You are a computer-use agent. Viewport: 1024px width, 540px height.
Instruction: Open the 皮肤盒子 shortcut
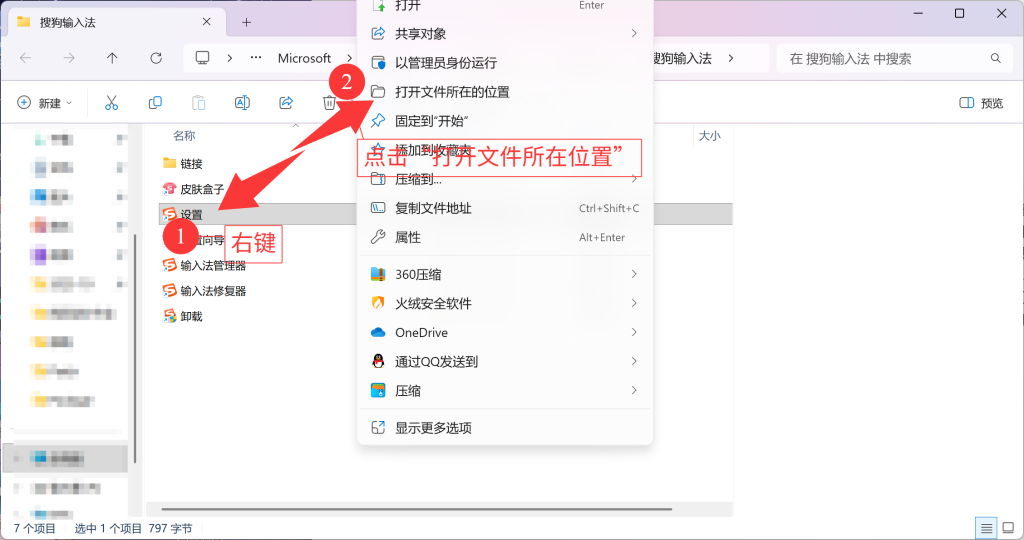(x=201, y=189)
